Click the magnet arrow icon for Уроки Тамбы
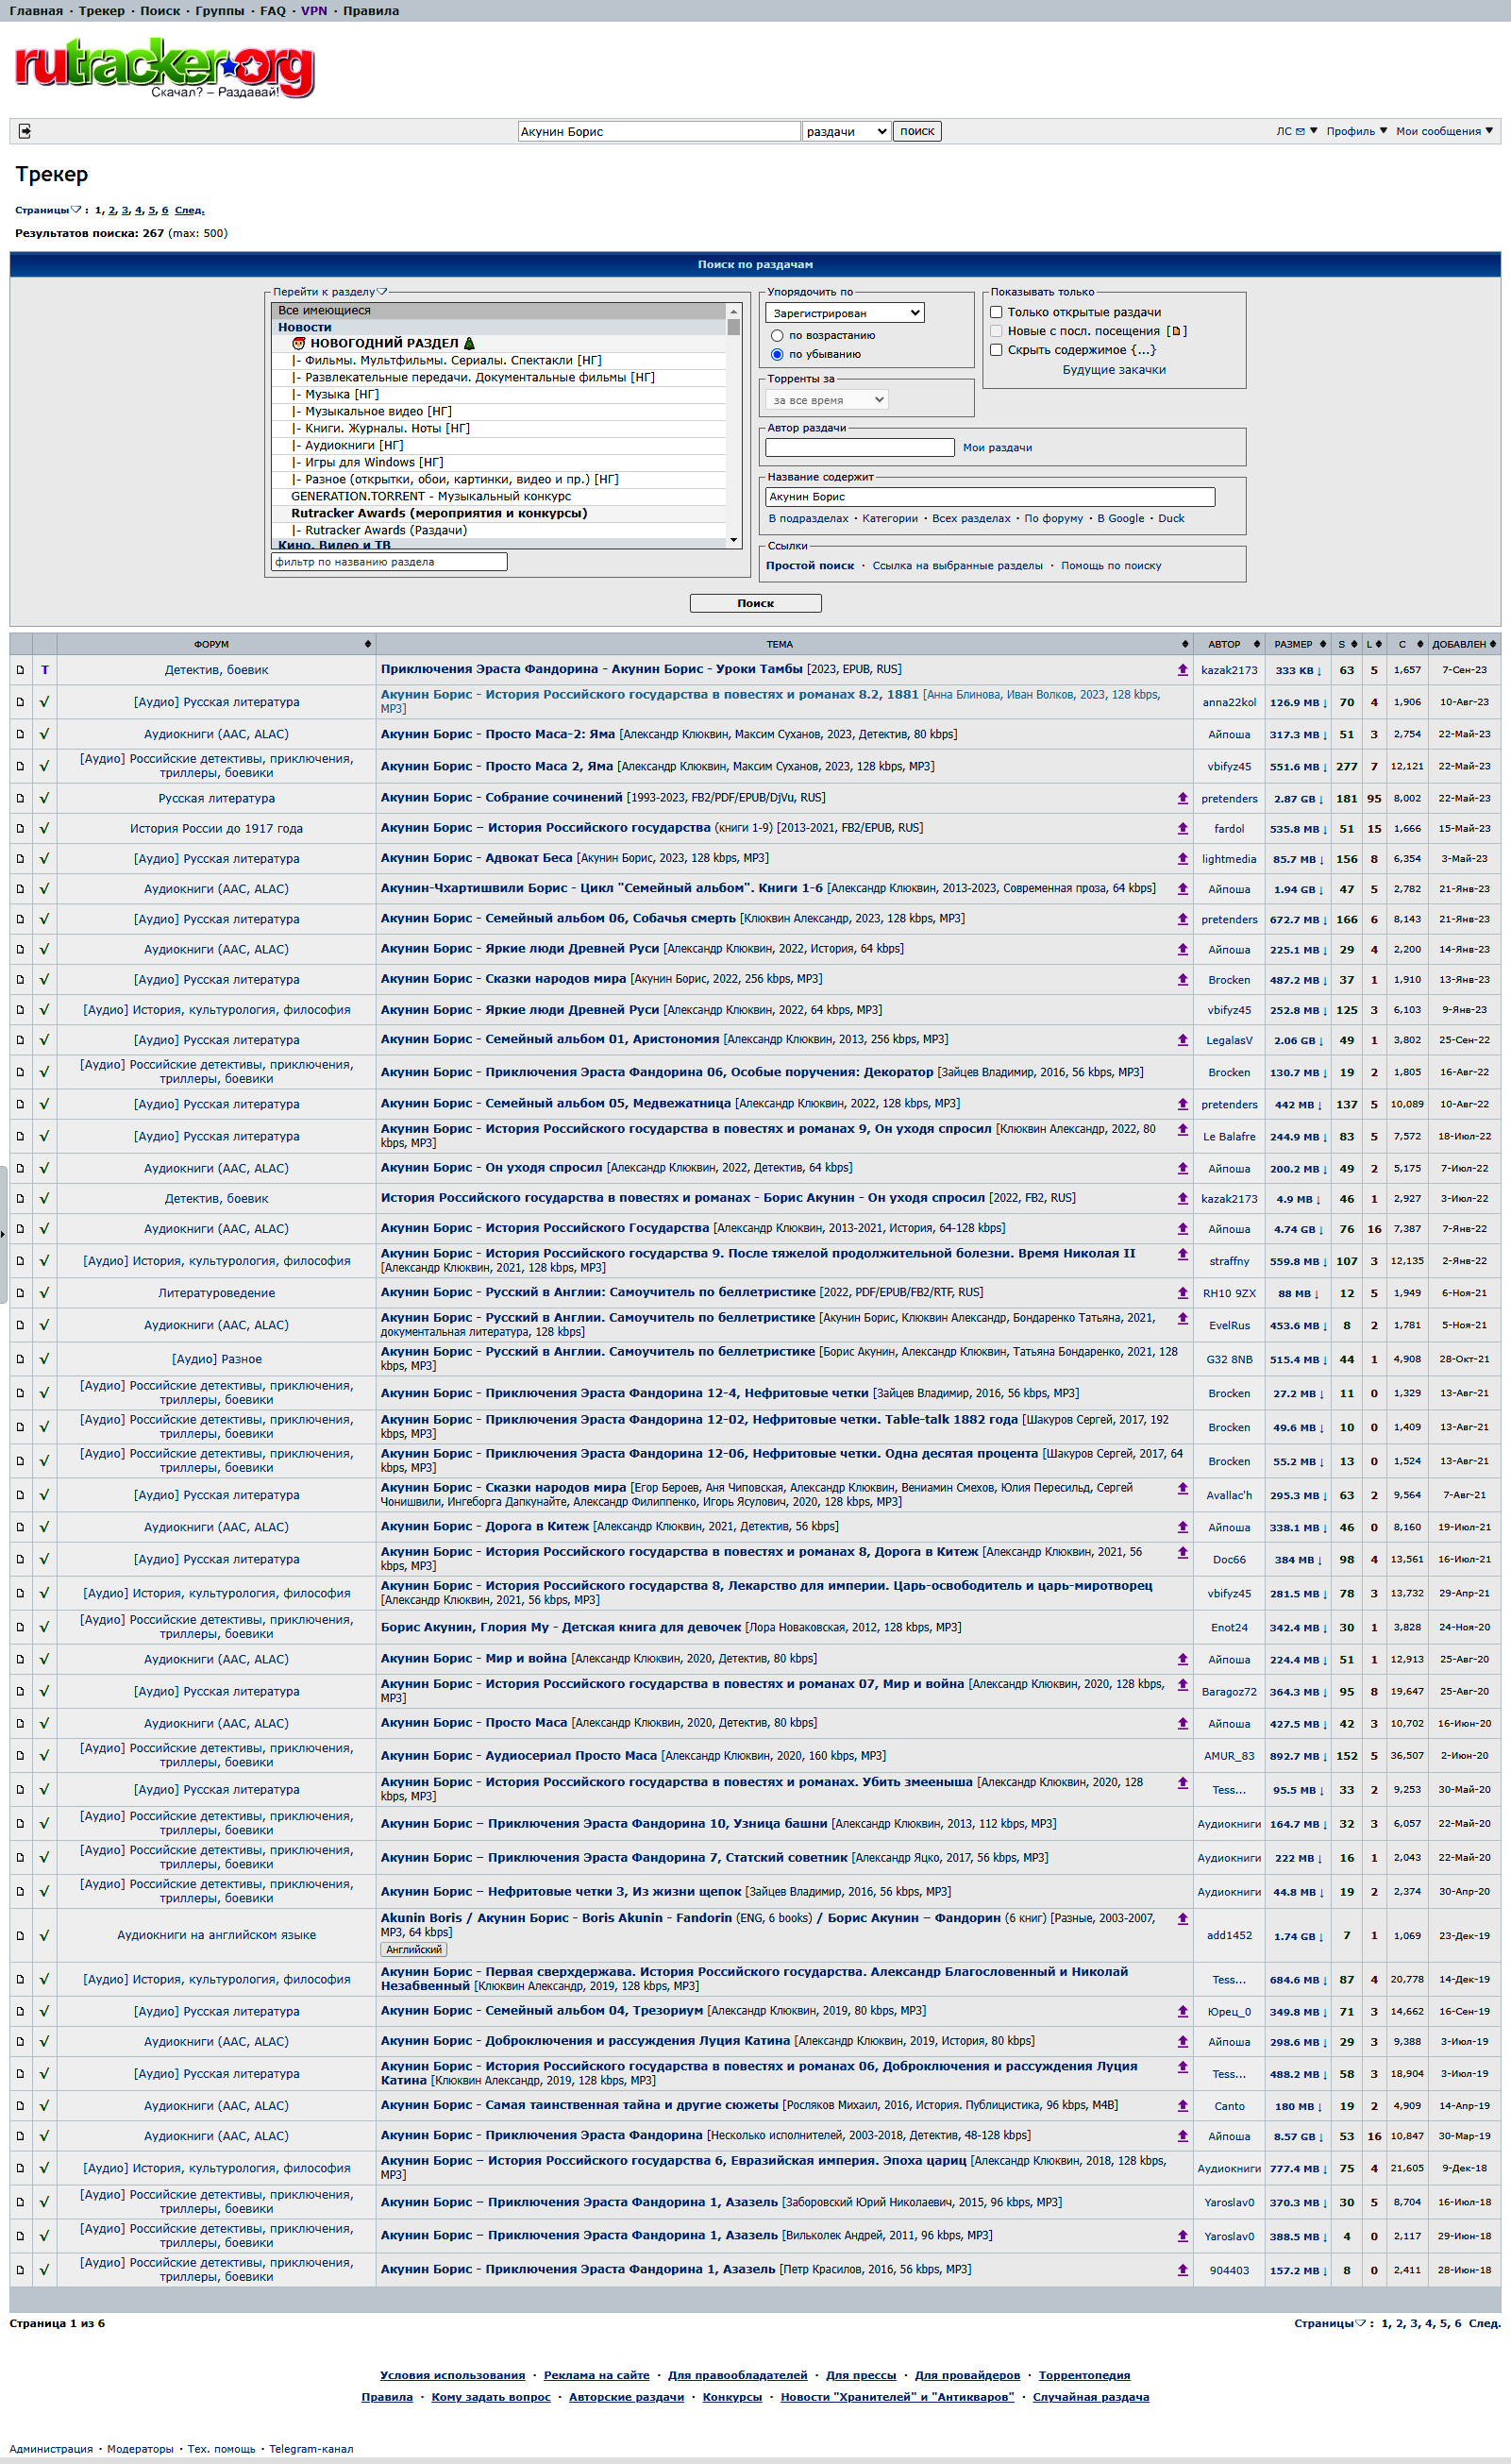 point(1182,670)
